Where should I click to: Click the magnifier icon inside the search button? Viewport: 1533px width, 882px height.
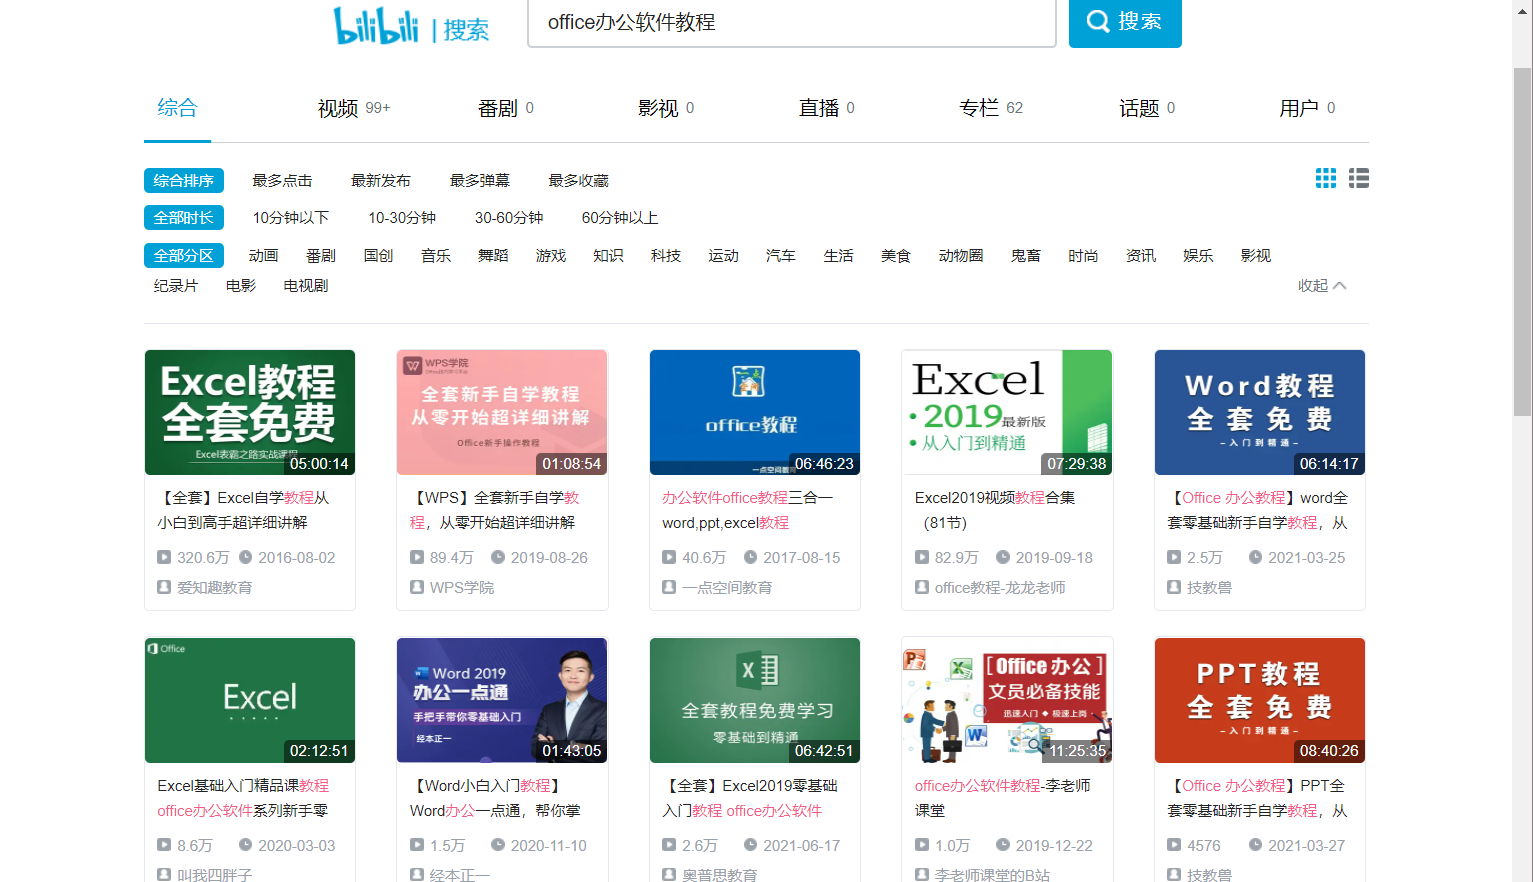1099,22
